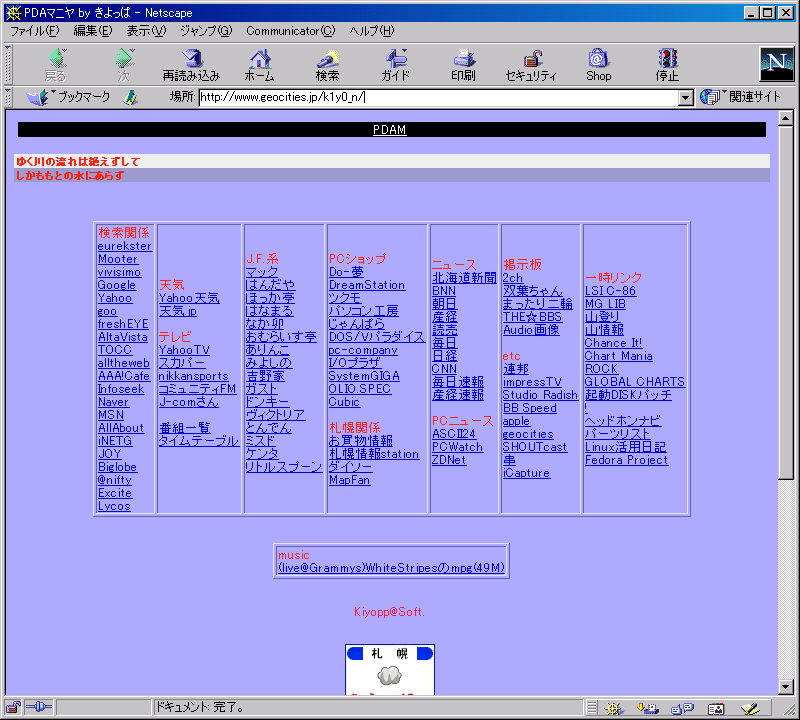Image resolution: width=800 pixels, height=720 pixels.
Task: Open the eurekster link
Action: [124, 246]
